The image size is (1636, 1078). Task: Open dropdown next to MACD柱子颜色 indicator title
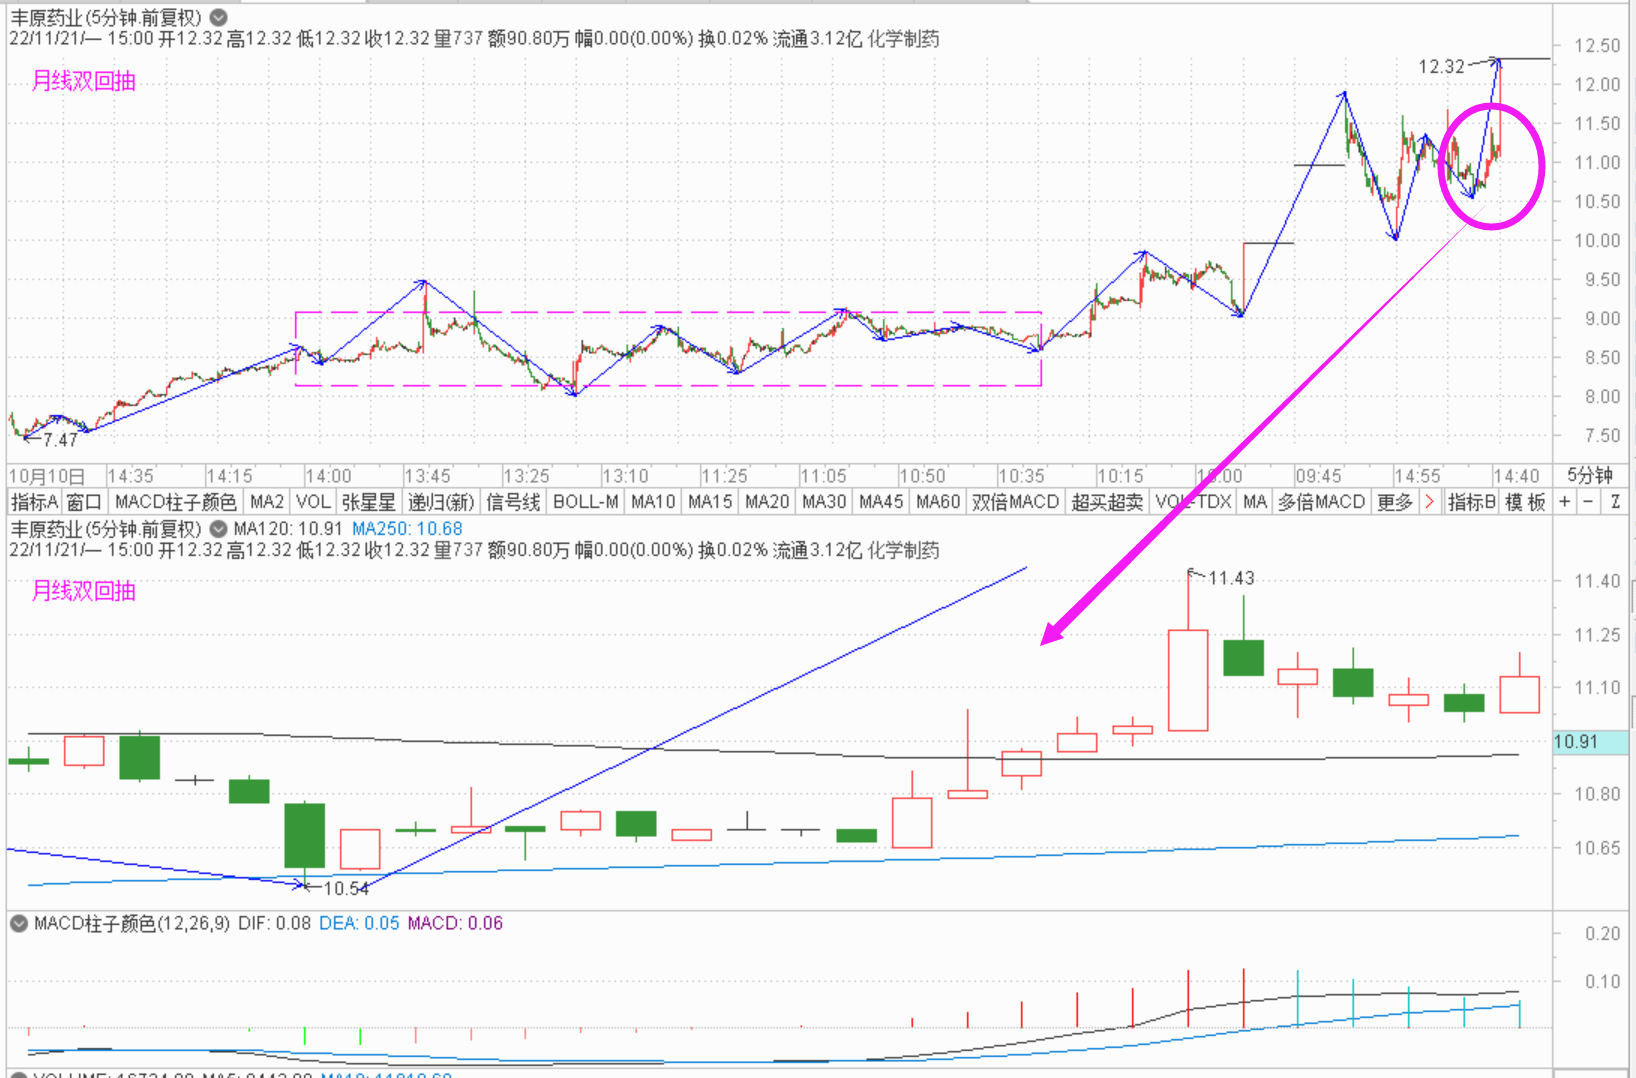(x=19, y=923)
